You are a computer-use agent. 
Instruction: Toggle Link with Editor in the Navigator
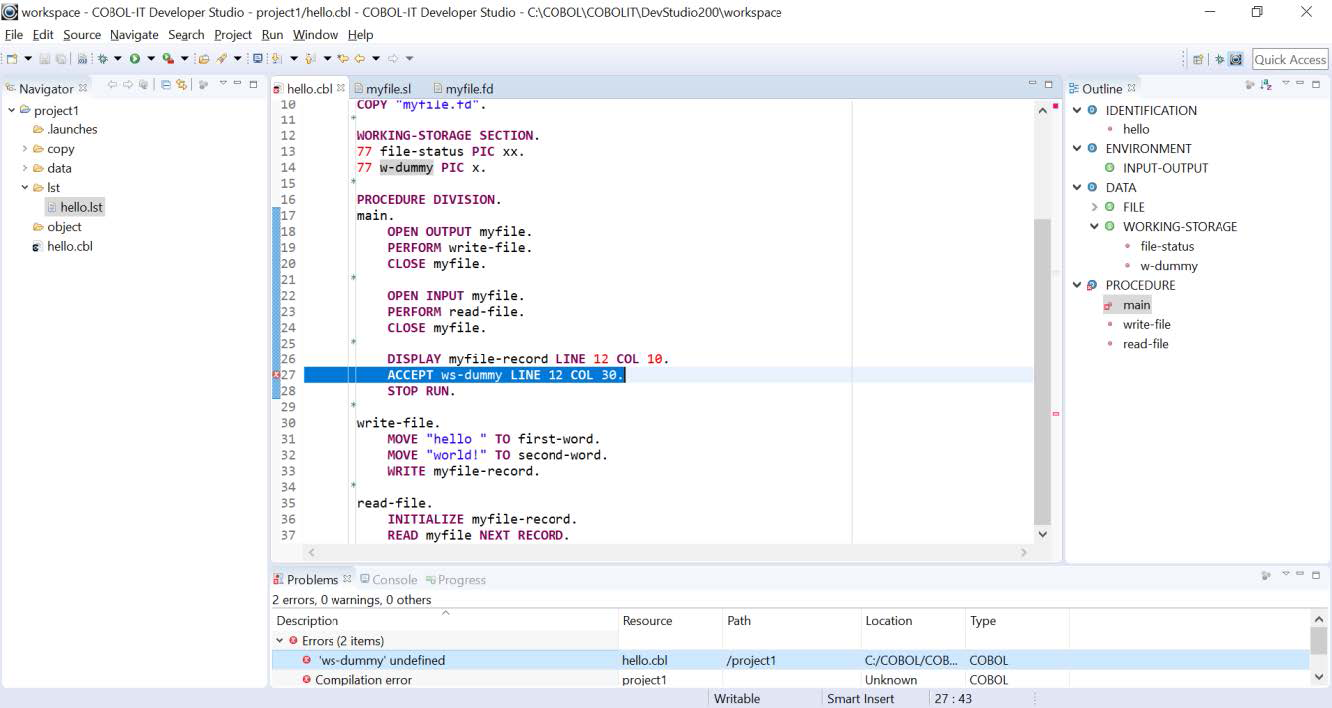pyautogui.click(x=181, y=85)
